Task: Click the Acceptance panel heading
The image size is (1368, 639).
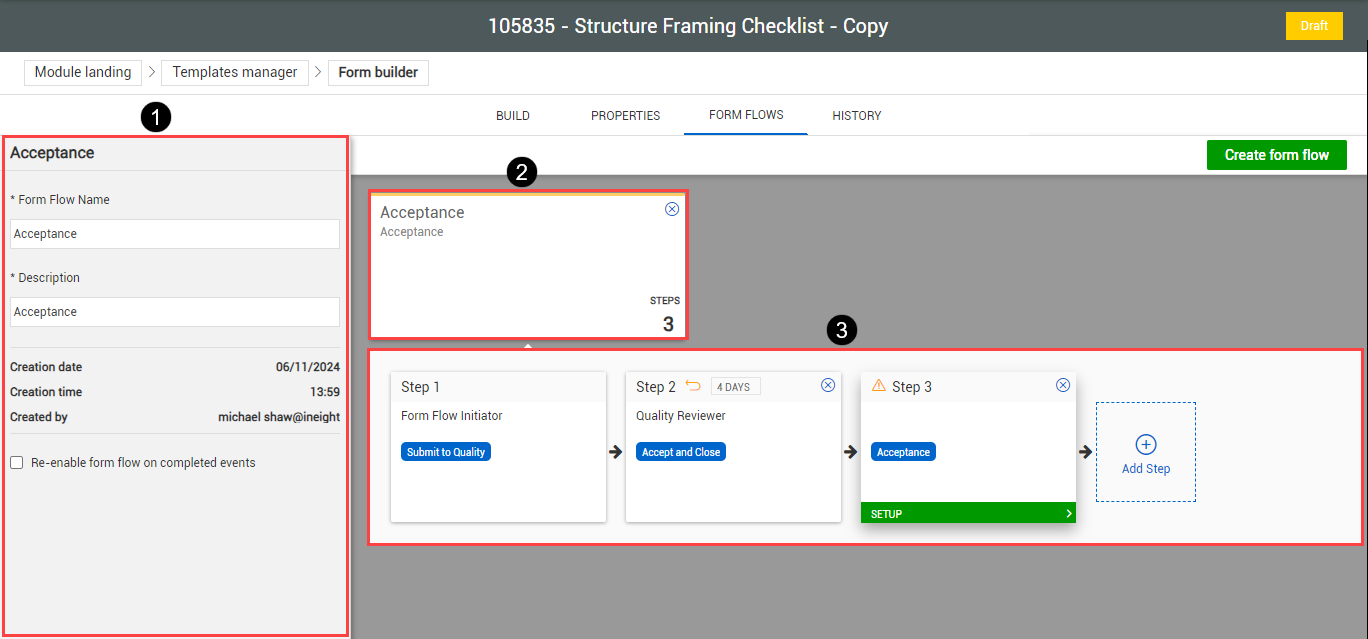Action: 52,153
